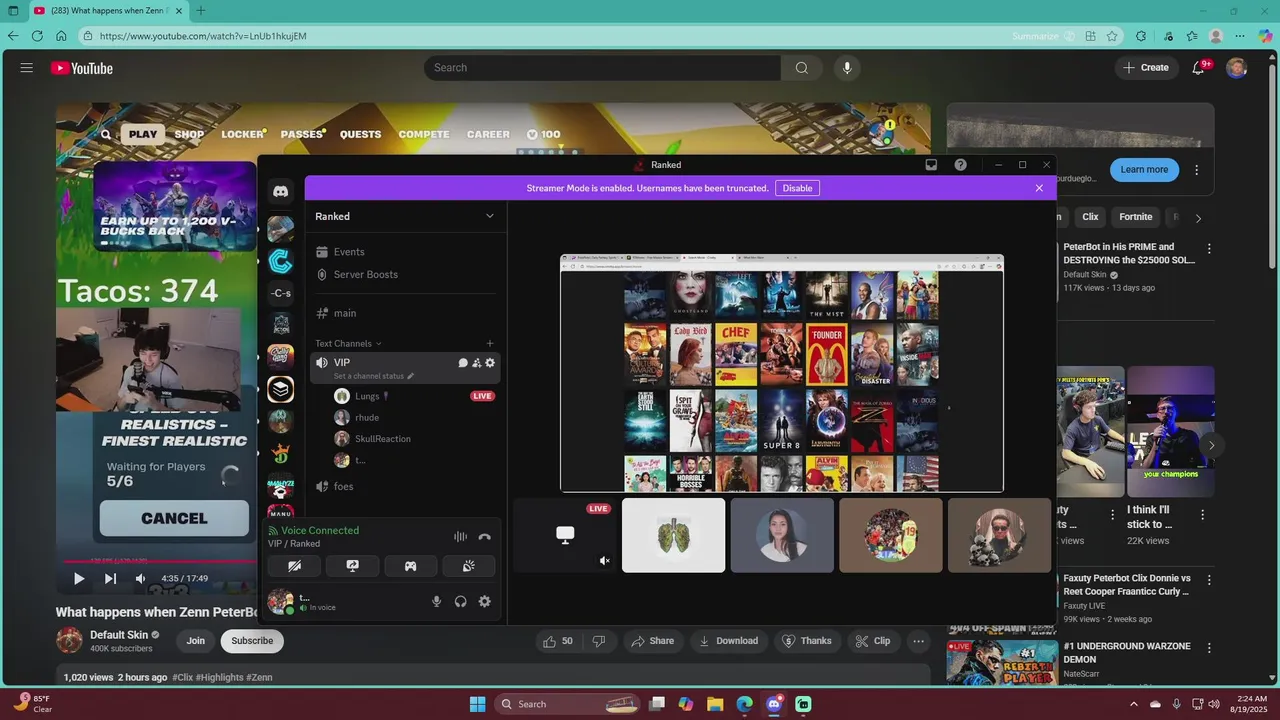Open VIP channel settings gear
The width and height of the screenshot is (1280, 720).
pyautogui.click(x=490, y=363)
